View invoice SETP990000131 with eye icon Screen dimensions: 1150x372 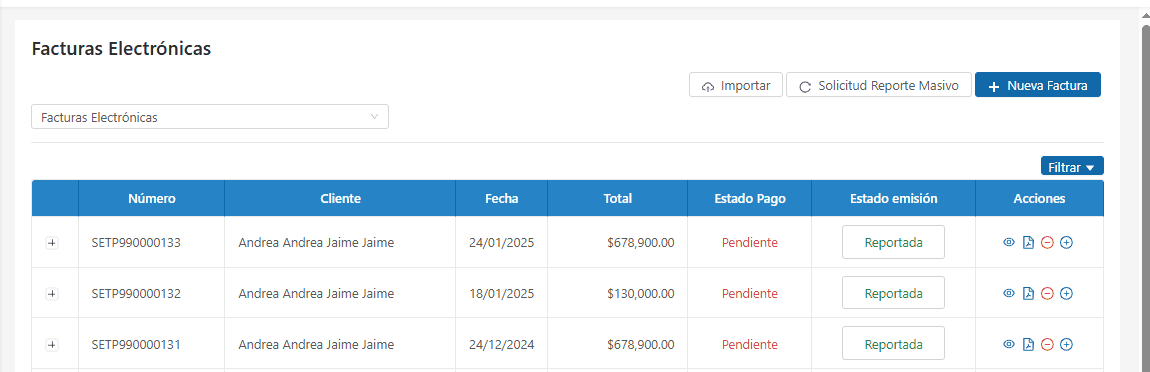click(1008, 344)
